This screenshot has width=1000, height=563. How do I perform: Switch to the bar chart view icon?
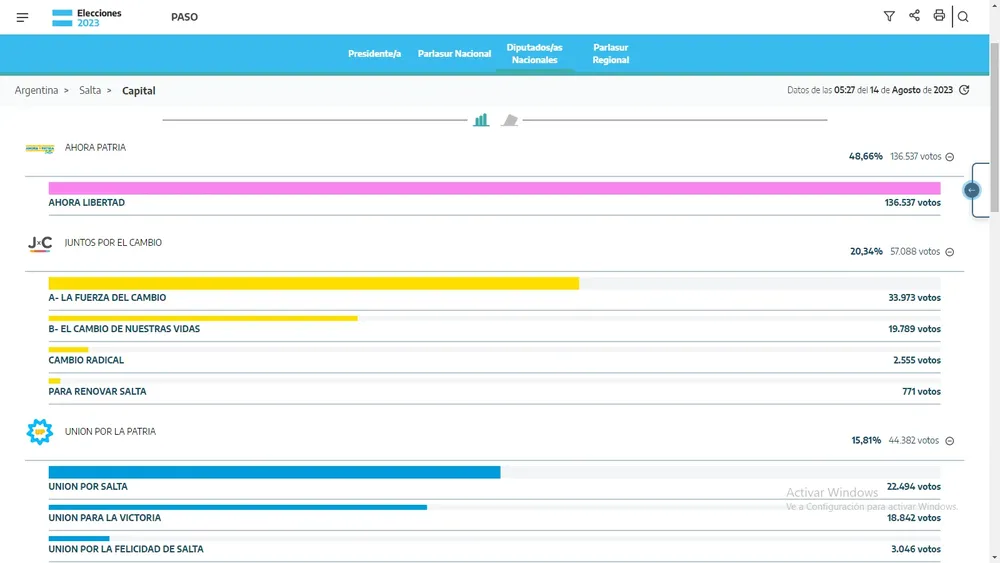(481, 120)
